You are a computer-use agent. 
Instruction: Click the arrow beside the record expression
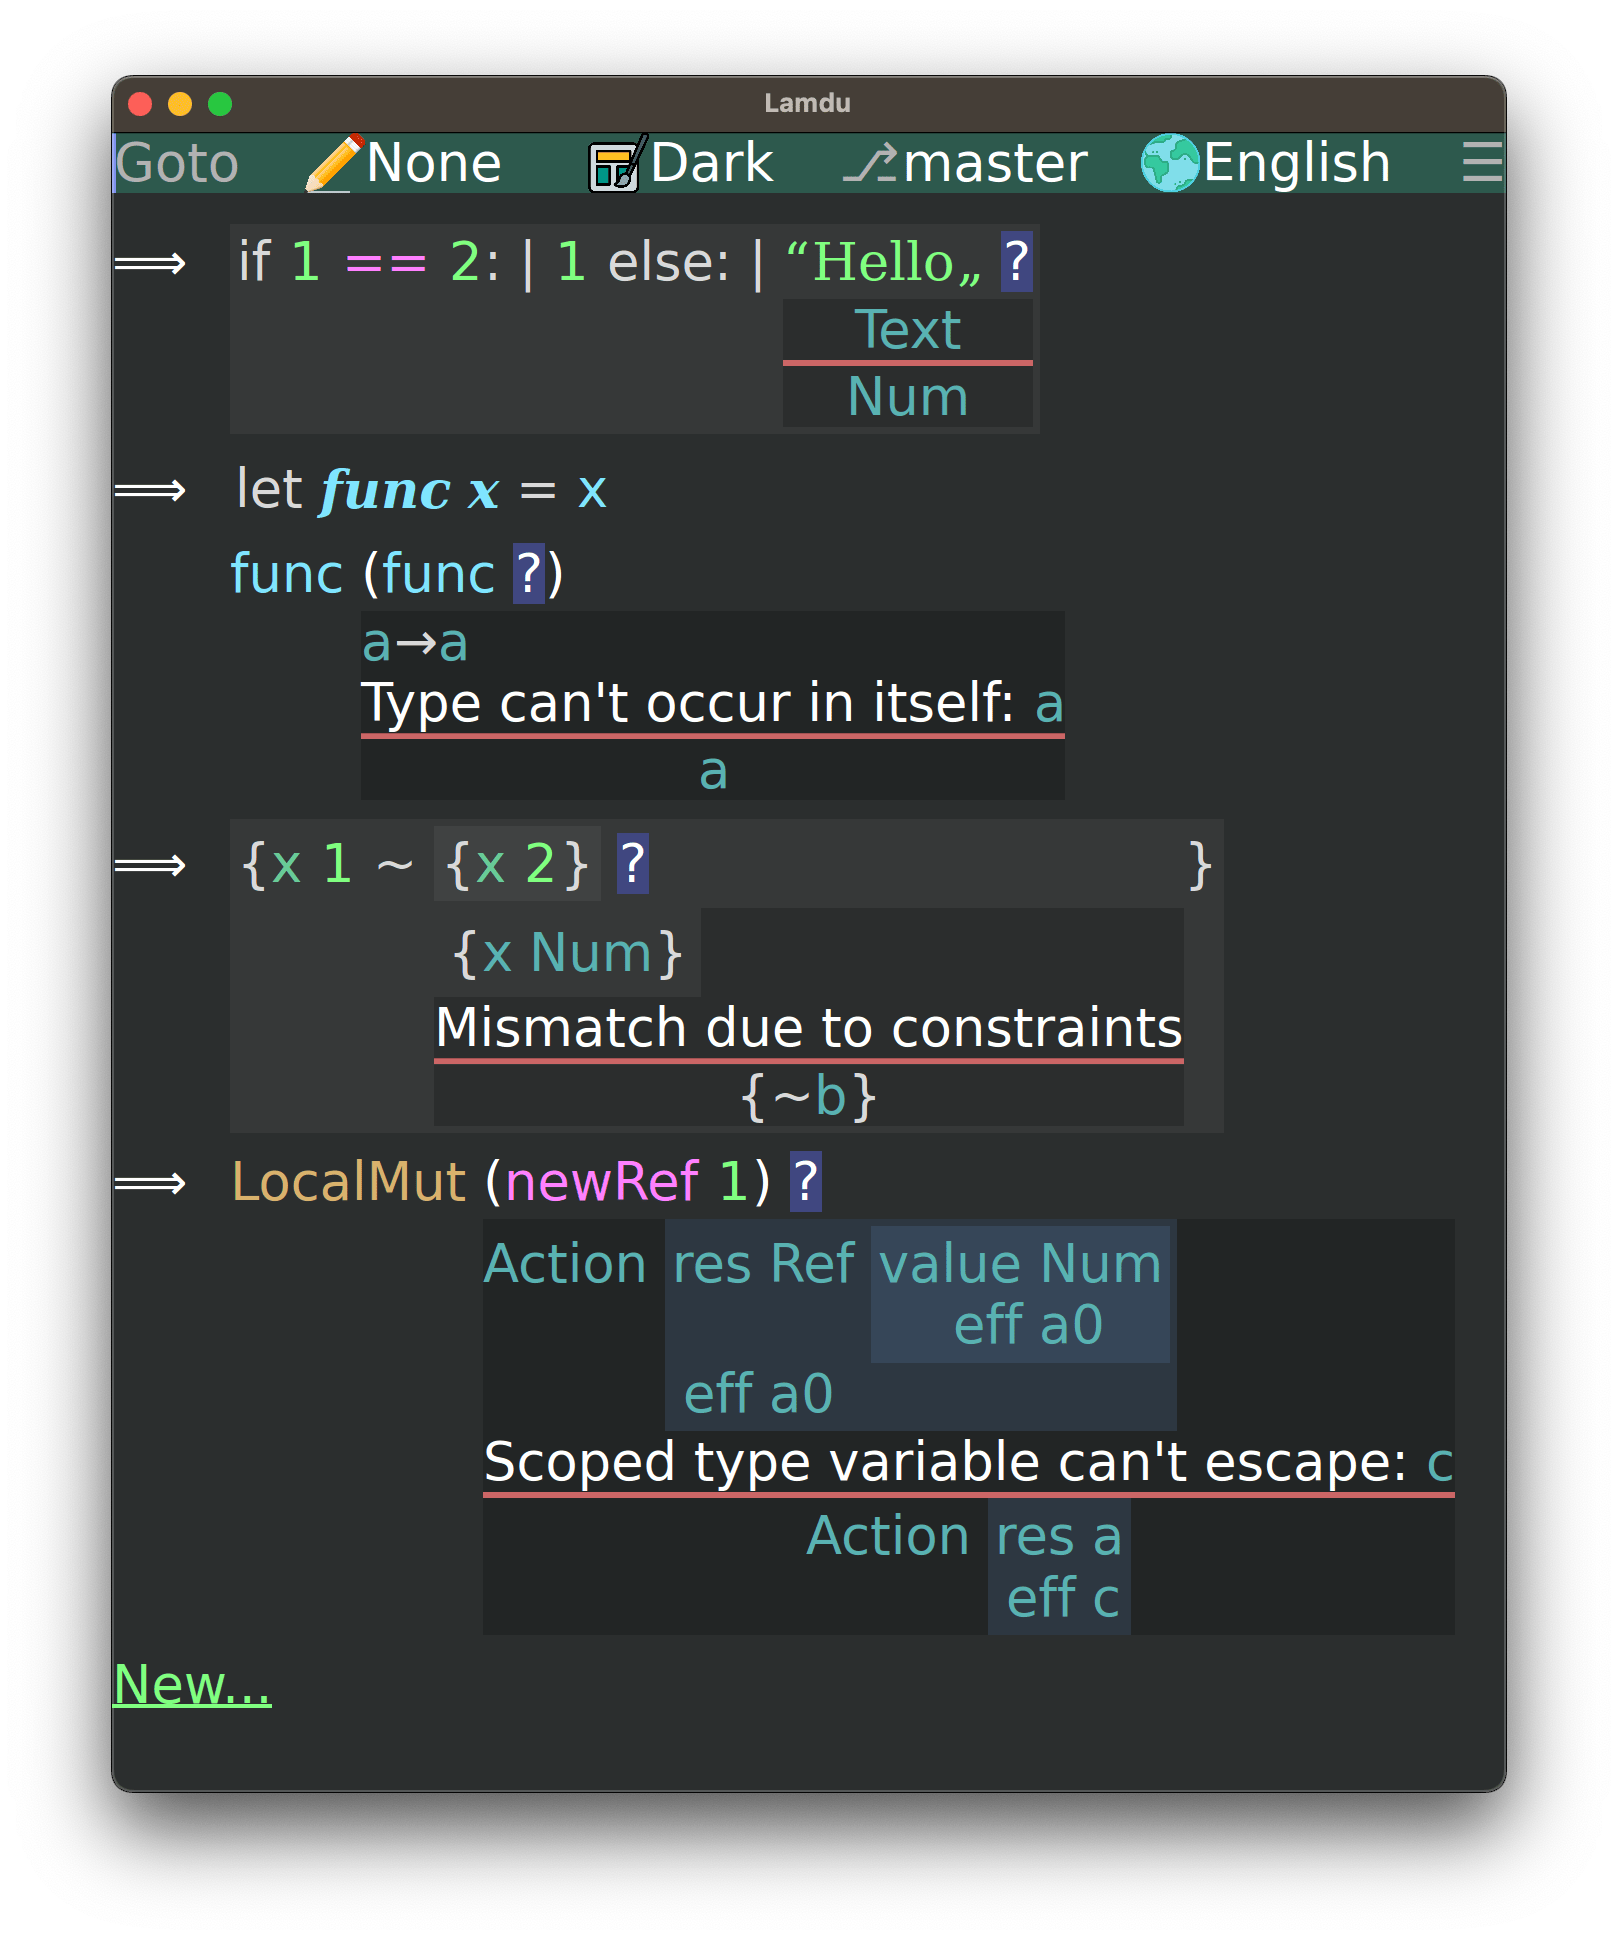click(x=150, y=864)
